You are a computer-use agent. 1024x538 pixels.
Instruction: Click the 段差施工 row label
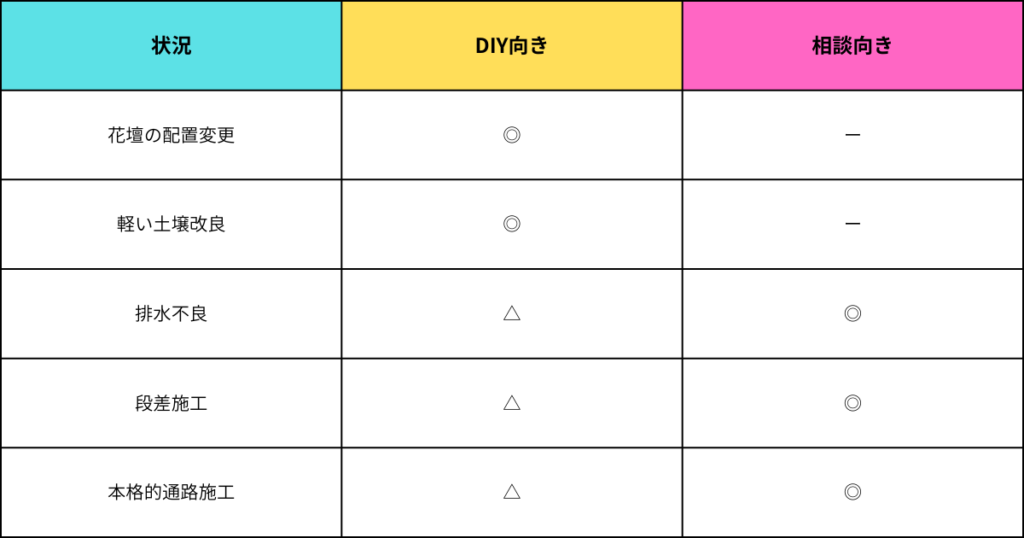point(171,402)
